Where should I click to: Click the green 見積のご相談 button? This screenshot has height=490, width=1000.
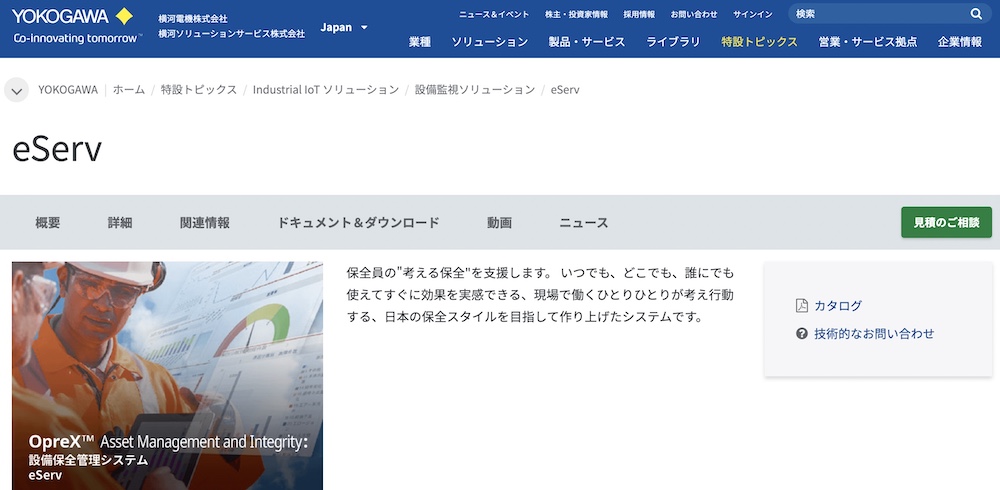(946, 222)
